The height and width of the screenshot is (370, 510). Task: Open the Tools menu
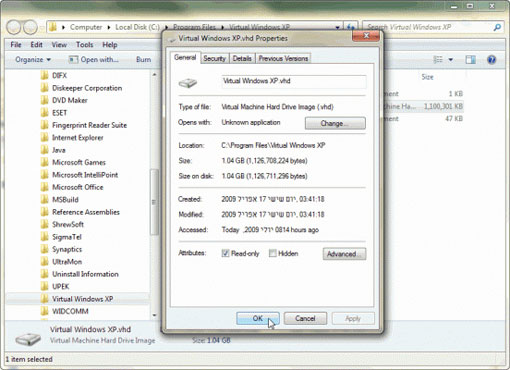84,45
